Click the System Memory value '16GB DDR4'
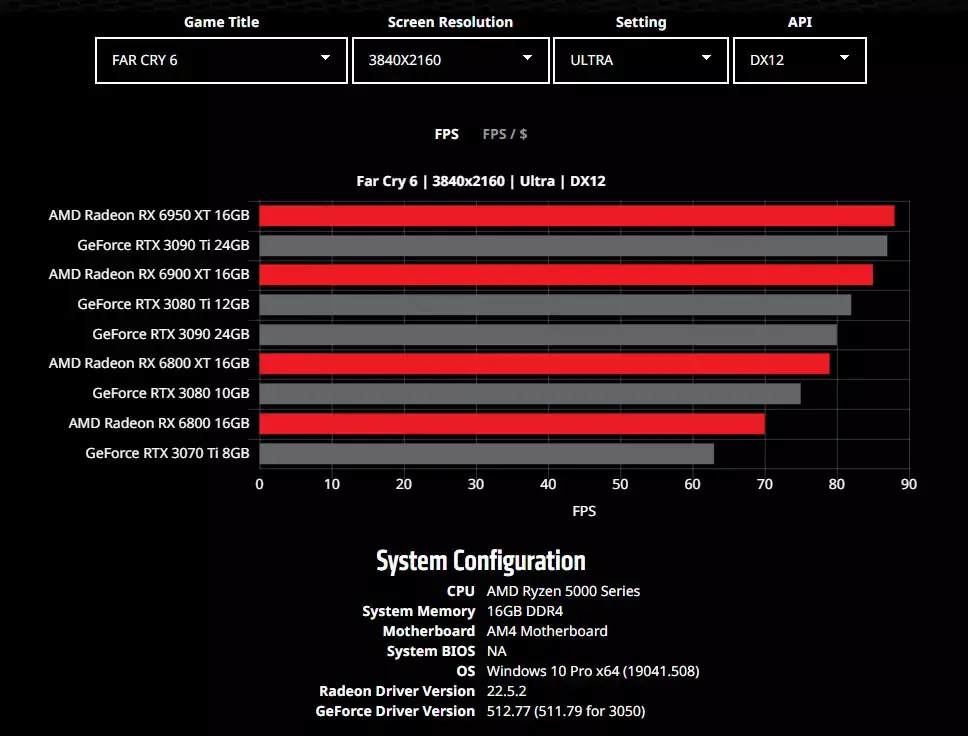The image size is (968, 736). coord(525,611)
